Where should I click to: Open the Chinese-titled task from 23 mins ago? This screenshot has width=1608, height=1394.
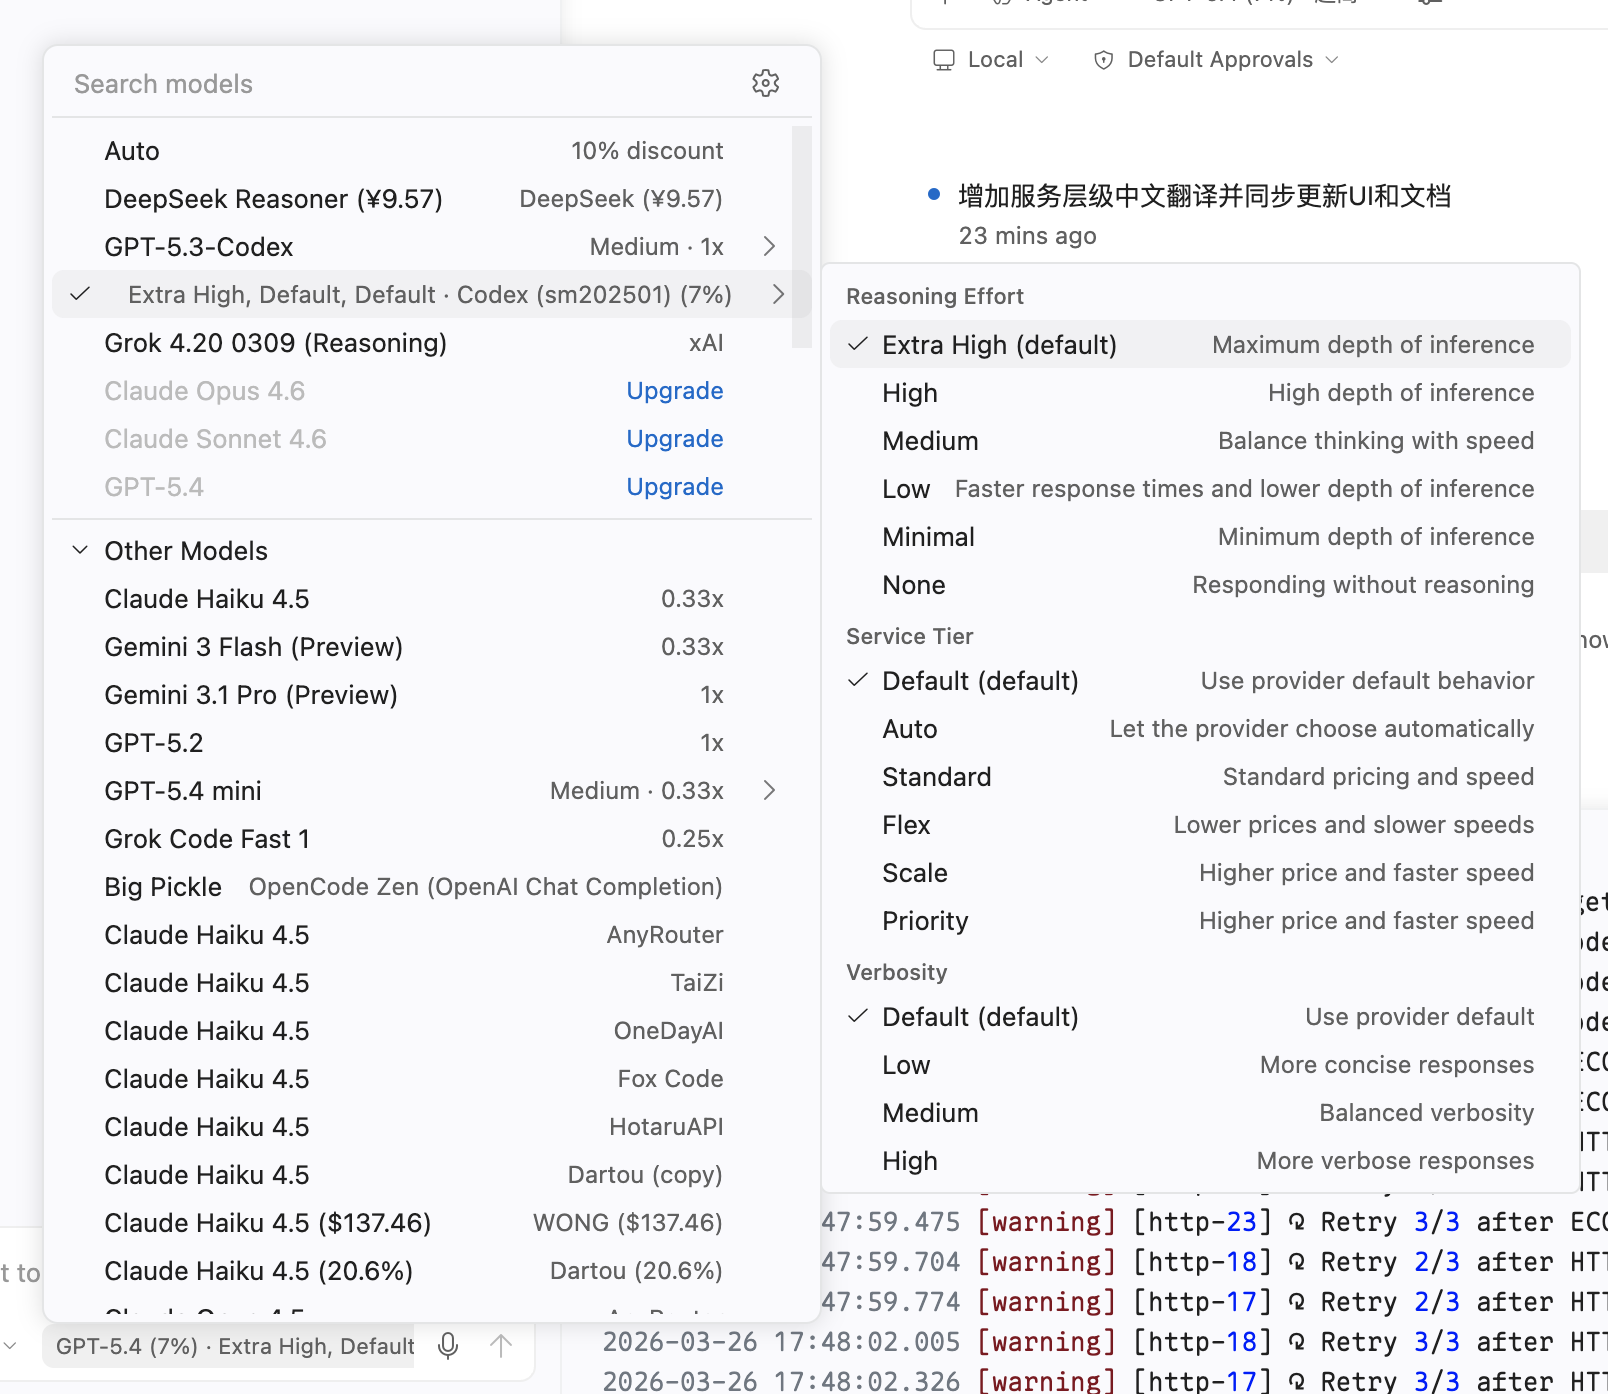pyautogui.click(x=1204, y=214)
